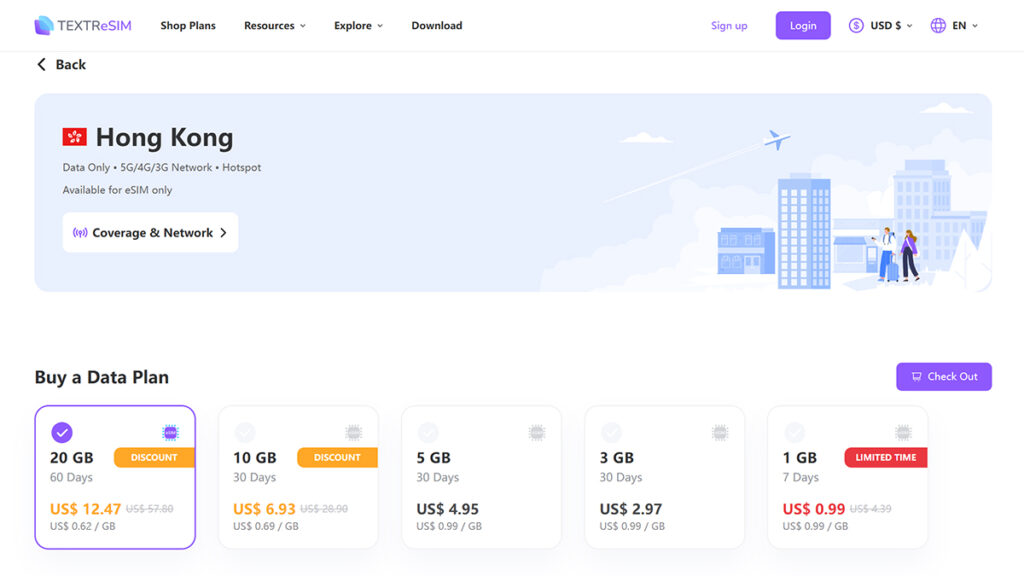
Task: Click the back arrow icon
Action: click(x=42, y=64)
